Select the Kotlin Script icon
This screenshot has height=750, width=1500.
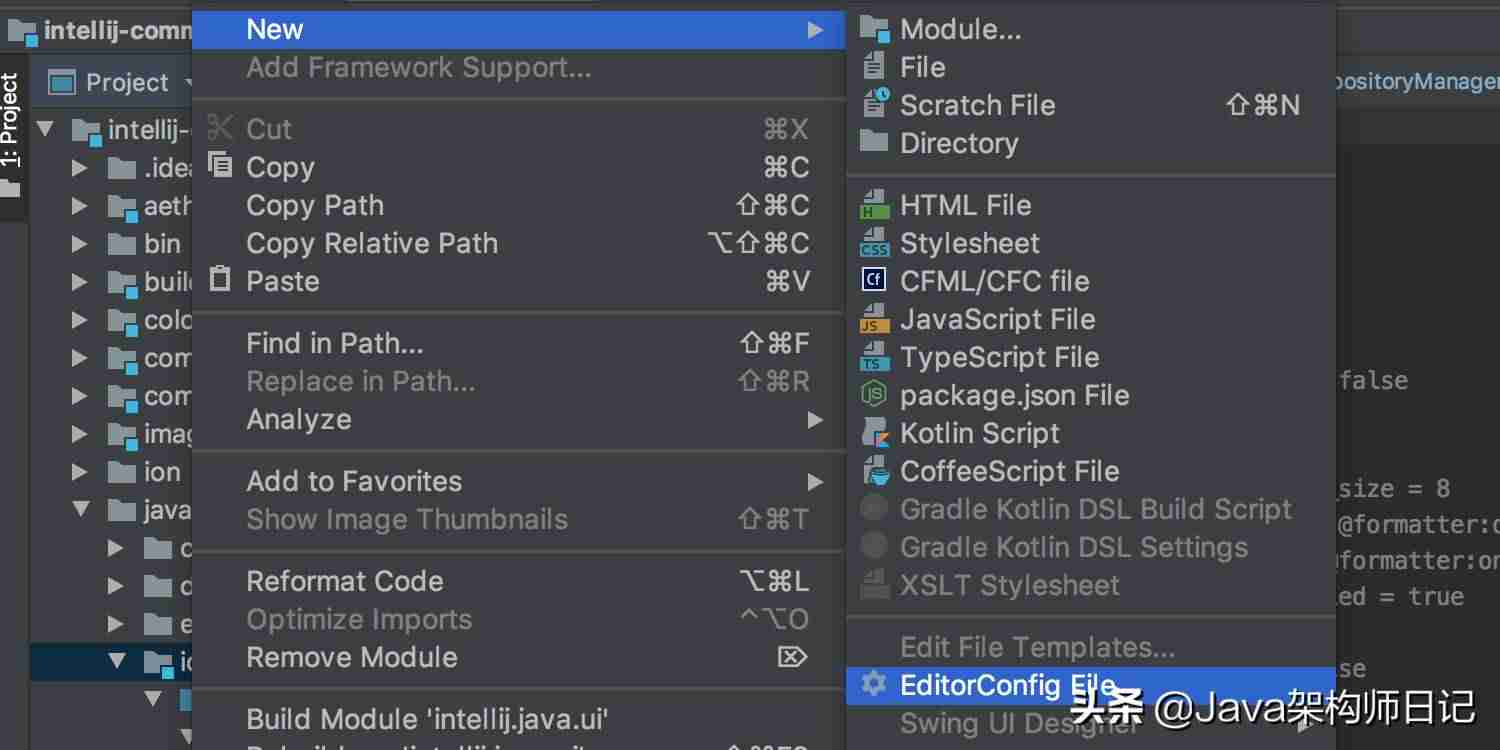click(x=874, y=433)
